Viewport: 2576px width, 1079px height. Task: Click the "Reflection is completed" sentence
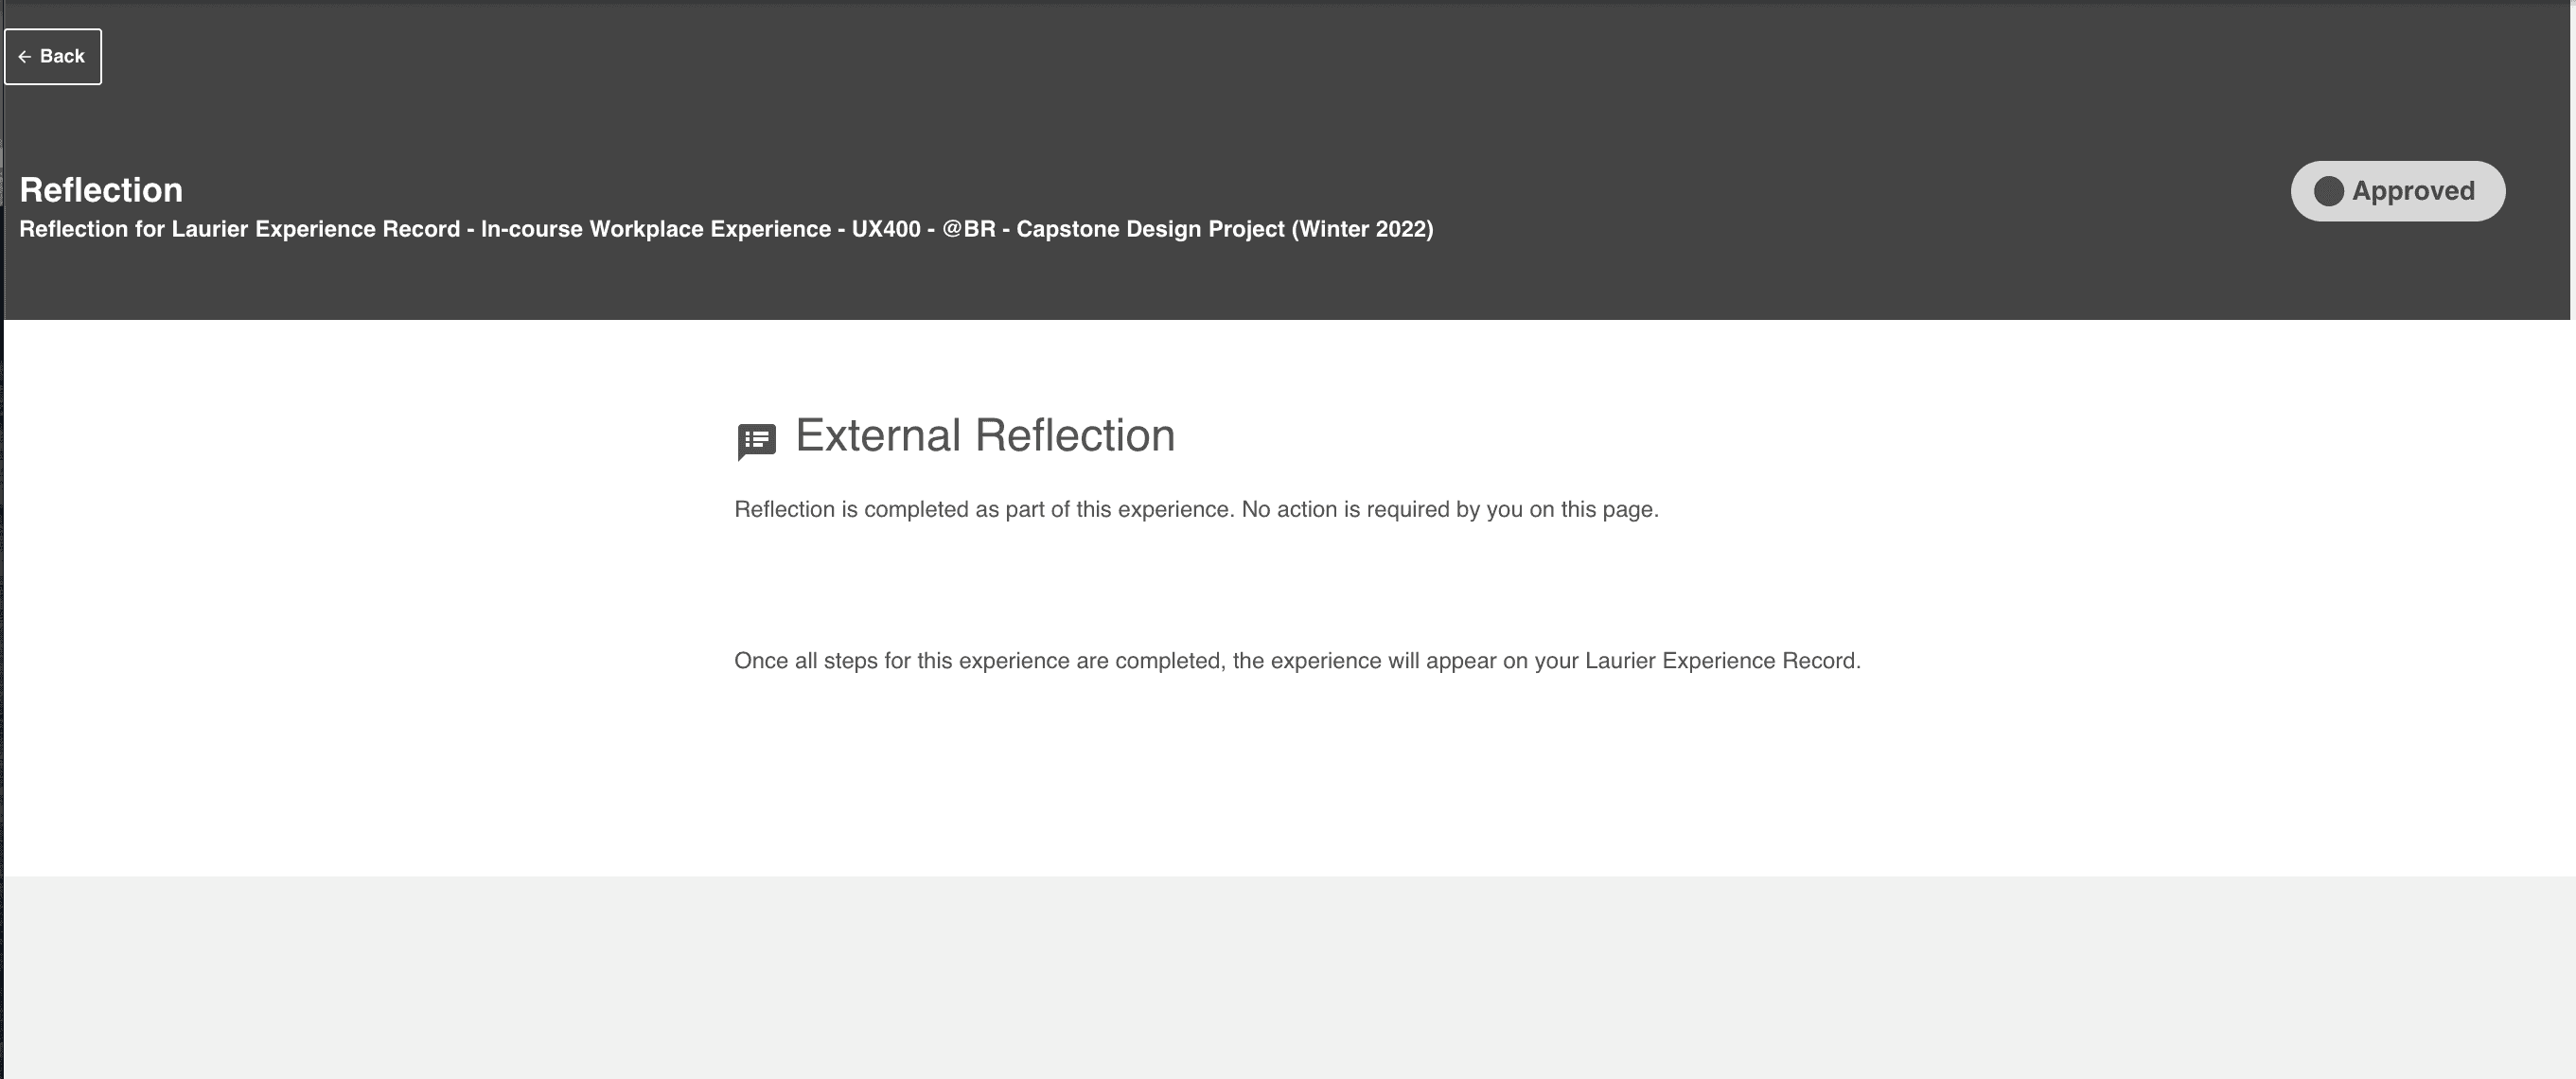tap(985, 509)
